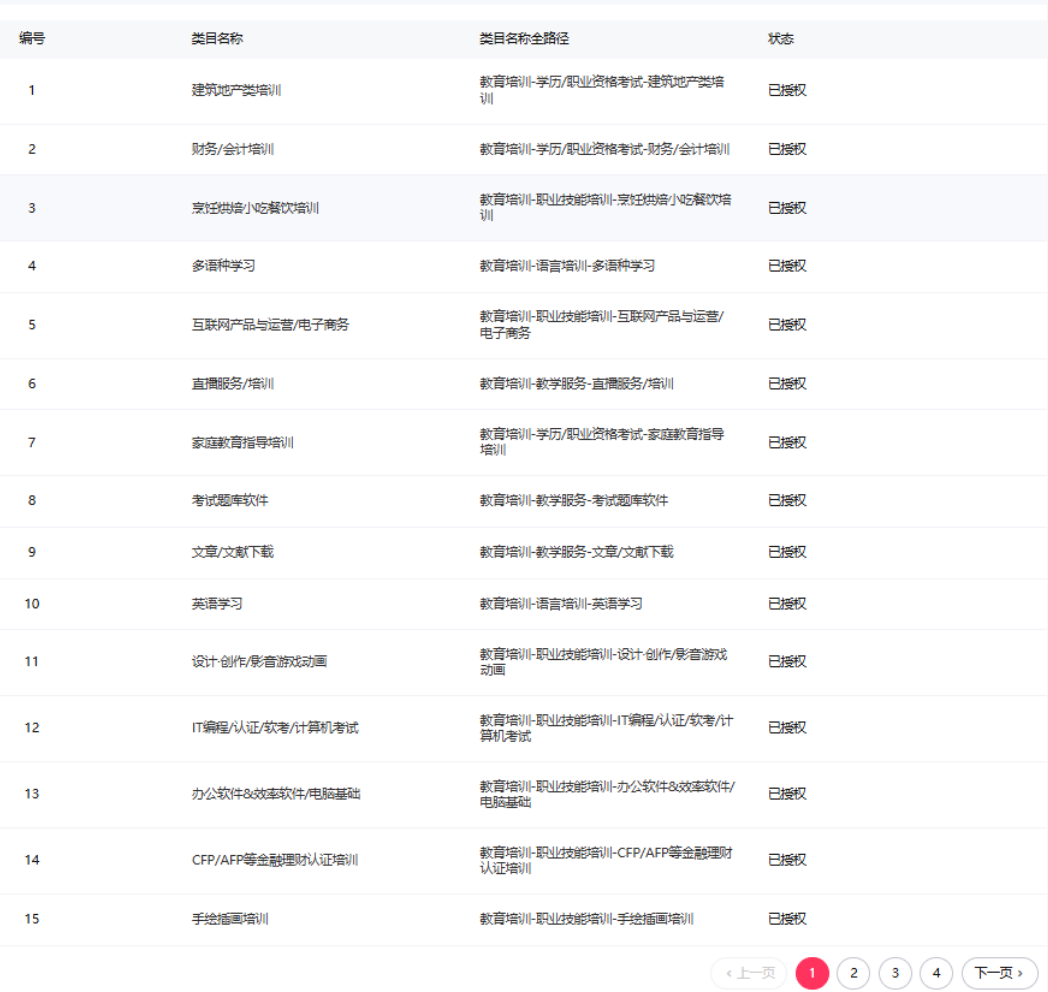Select the 考试题库软件 row
The image size is (1048, 992).
[230, 501]
